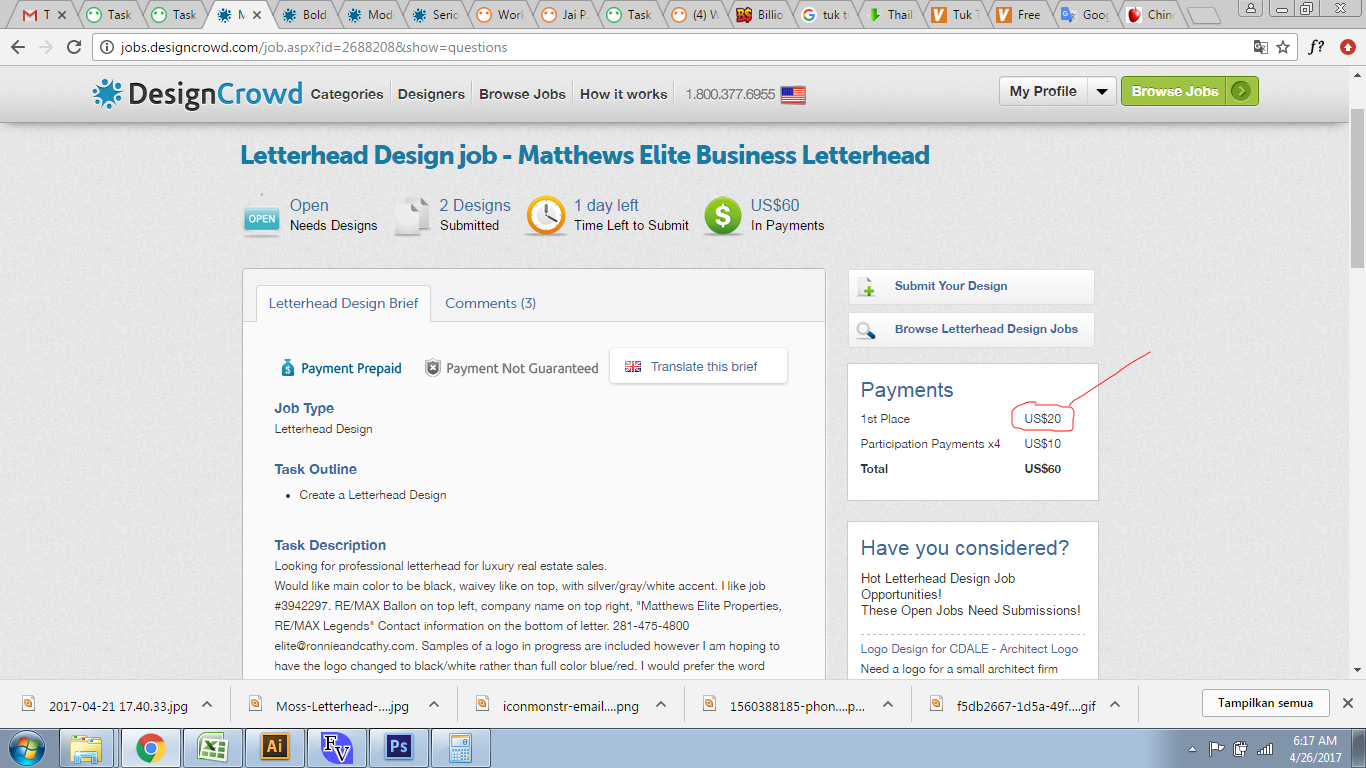Screen dimensions: 1366x768
Task: Expand options for f5db2667 gif download
Action: 1115,704
